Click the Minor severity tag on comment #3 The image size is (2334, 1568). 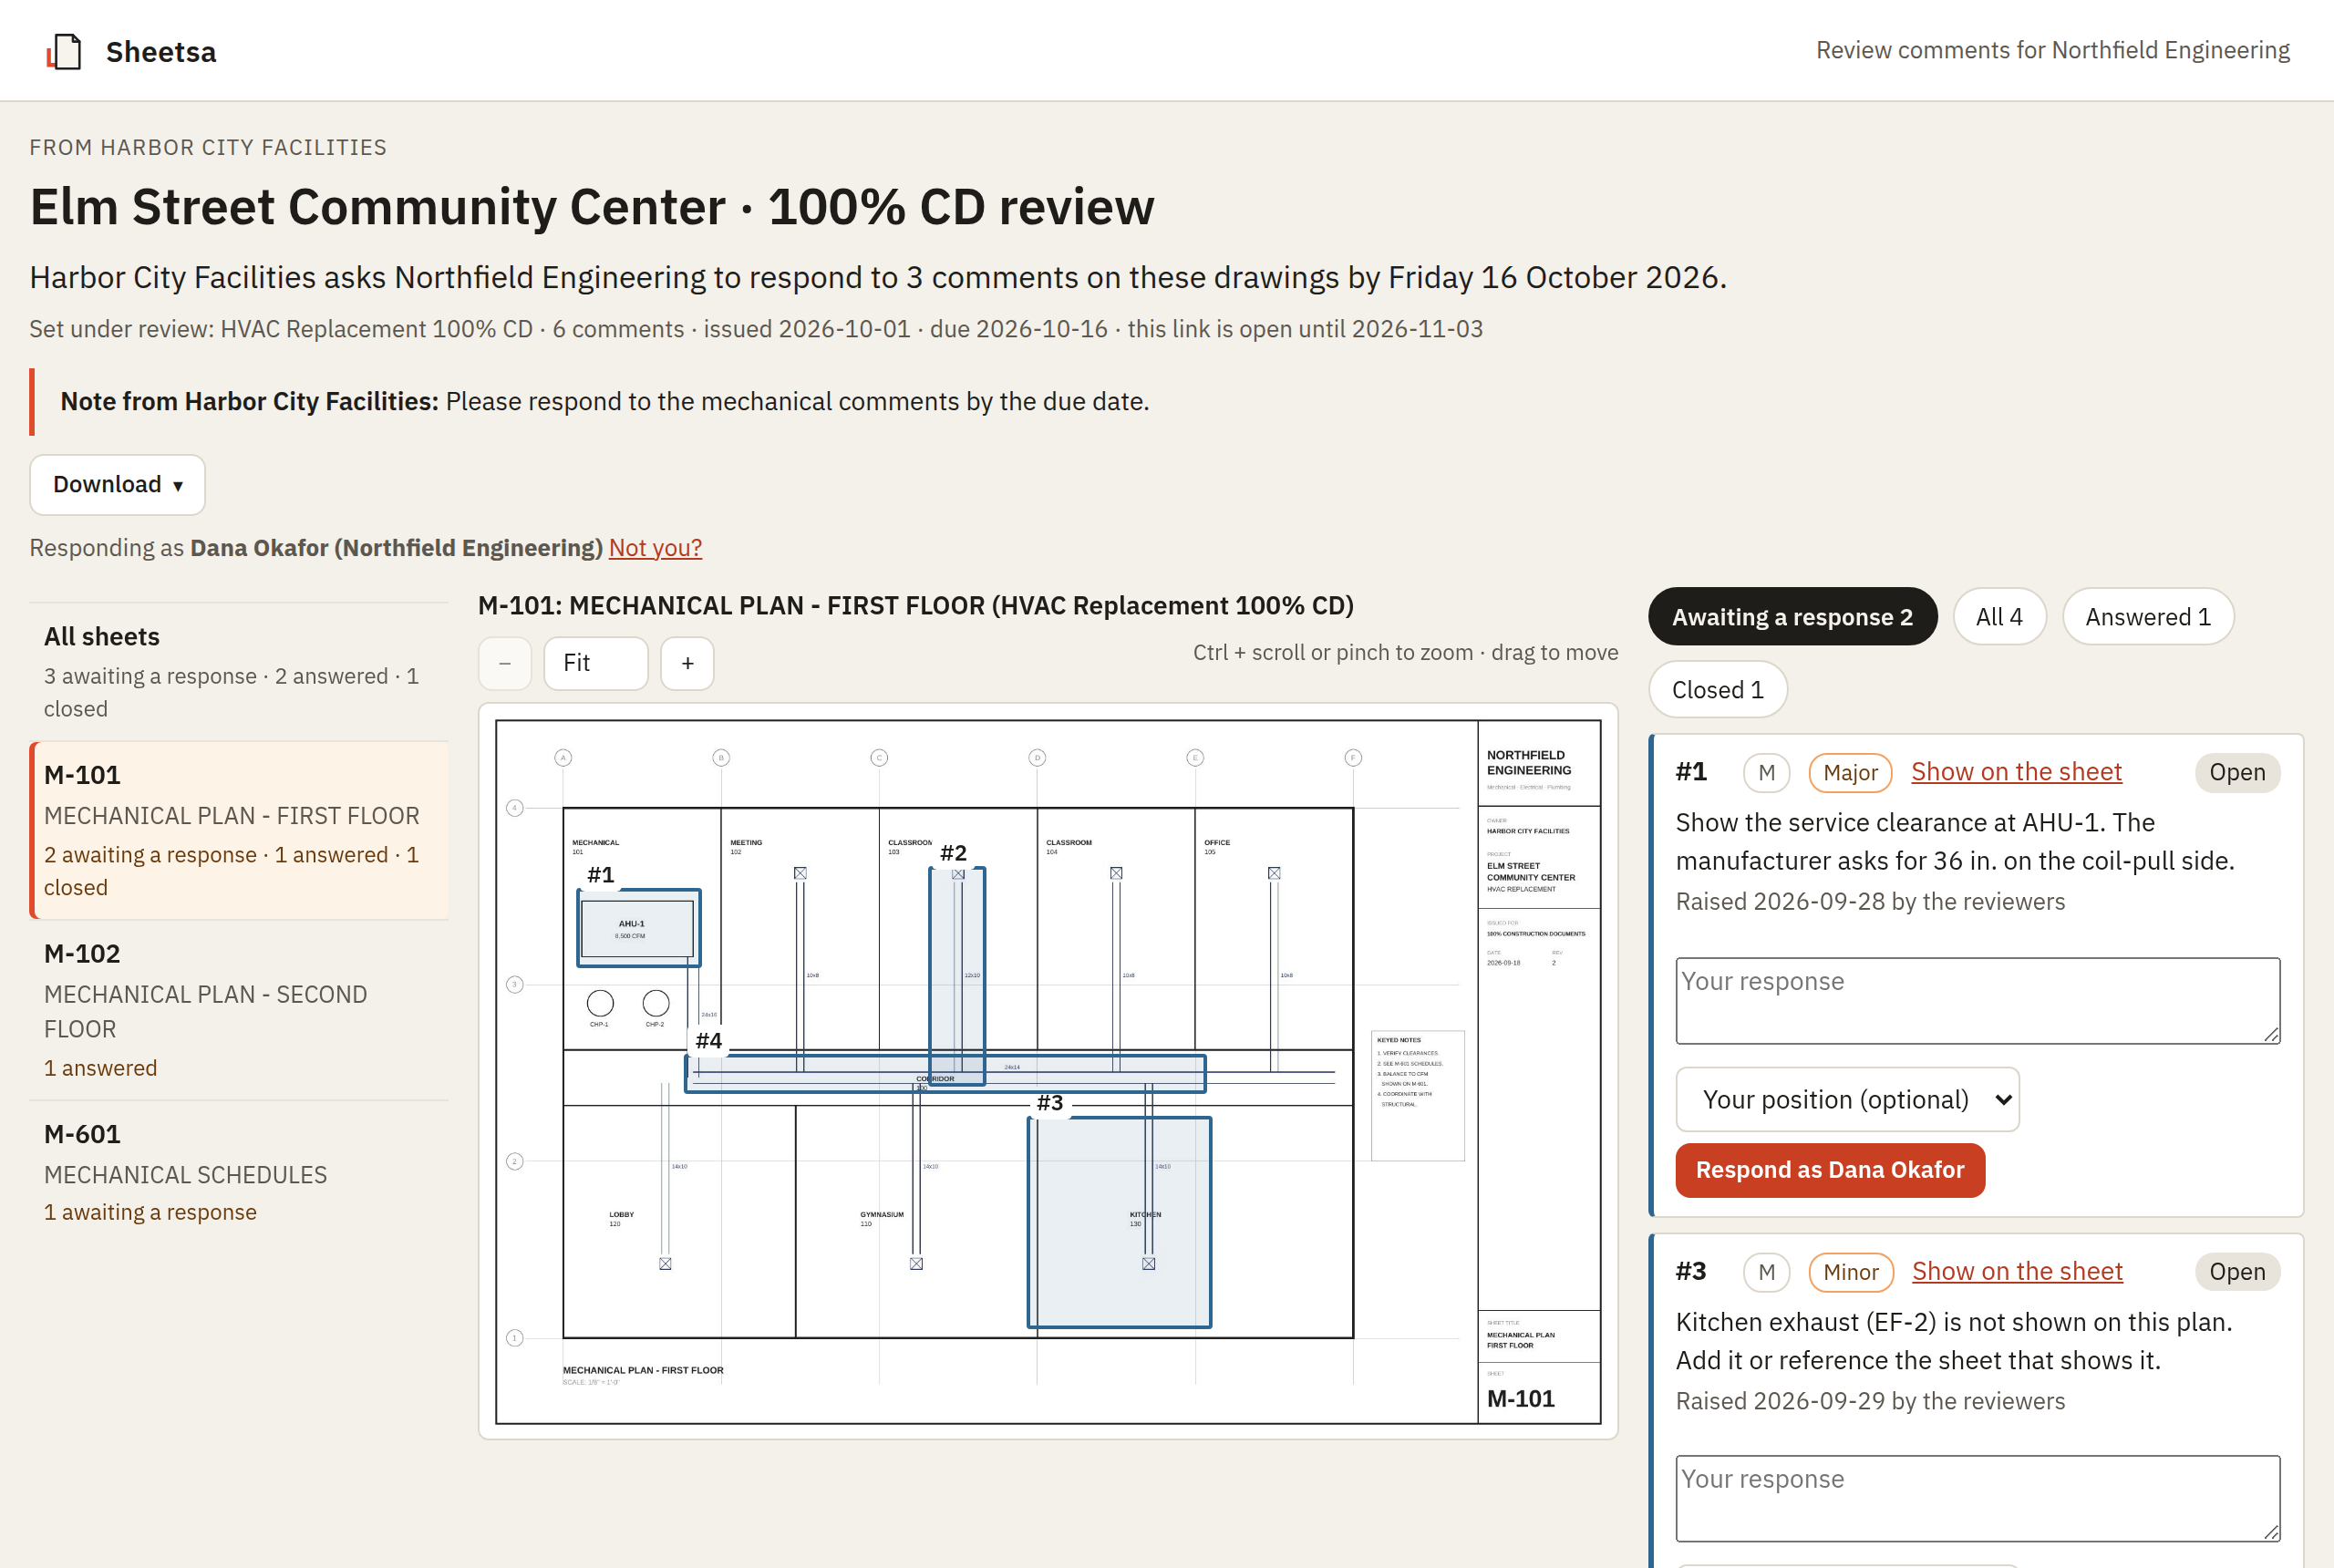1850,1272
